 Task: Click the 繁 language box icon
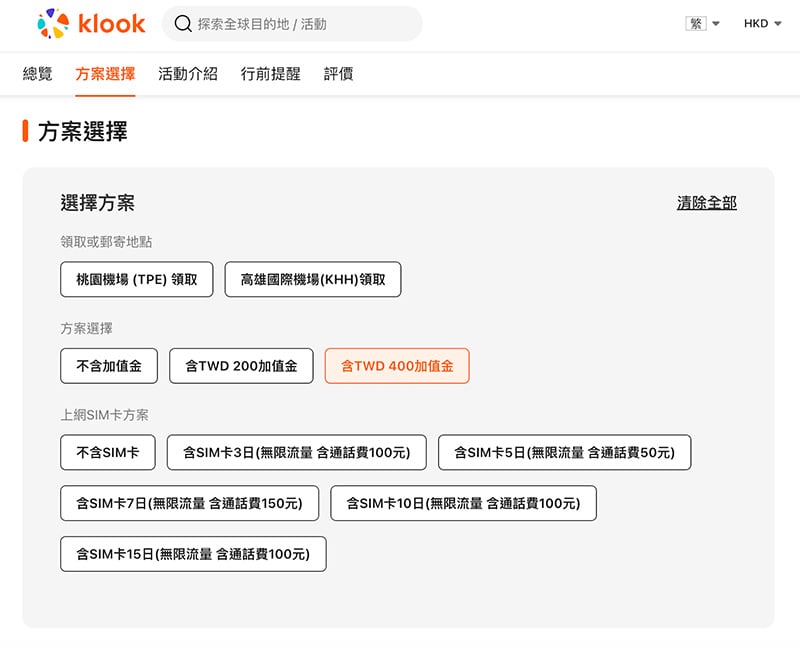click(696, 23)
